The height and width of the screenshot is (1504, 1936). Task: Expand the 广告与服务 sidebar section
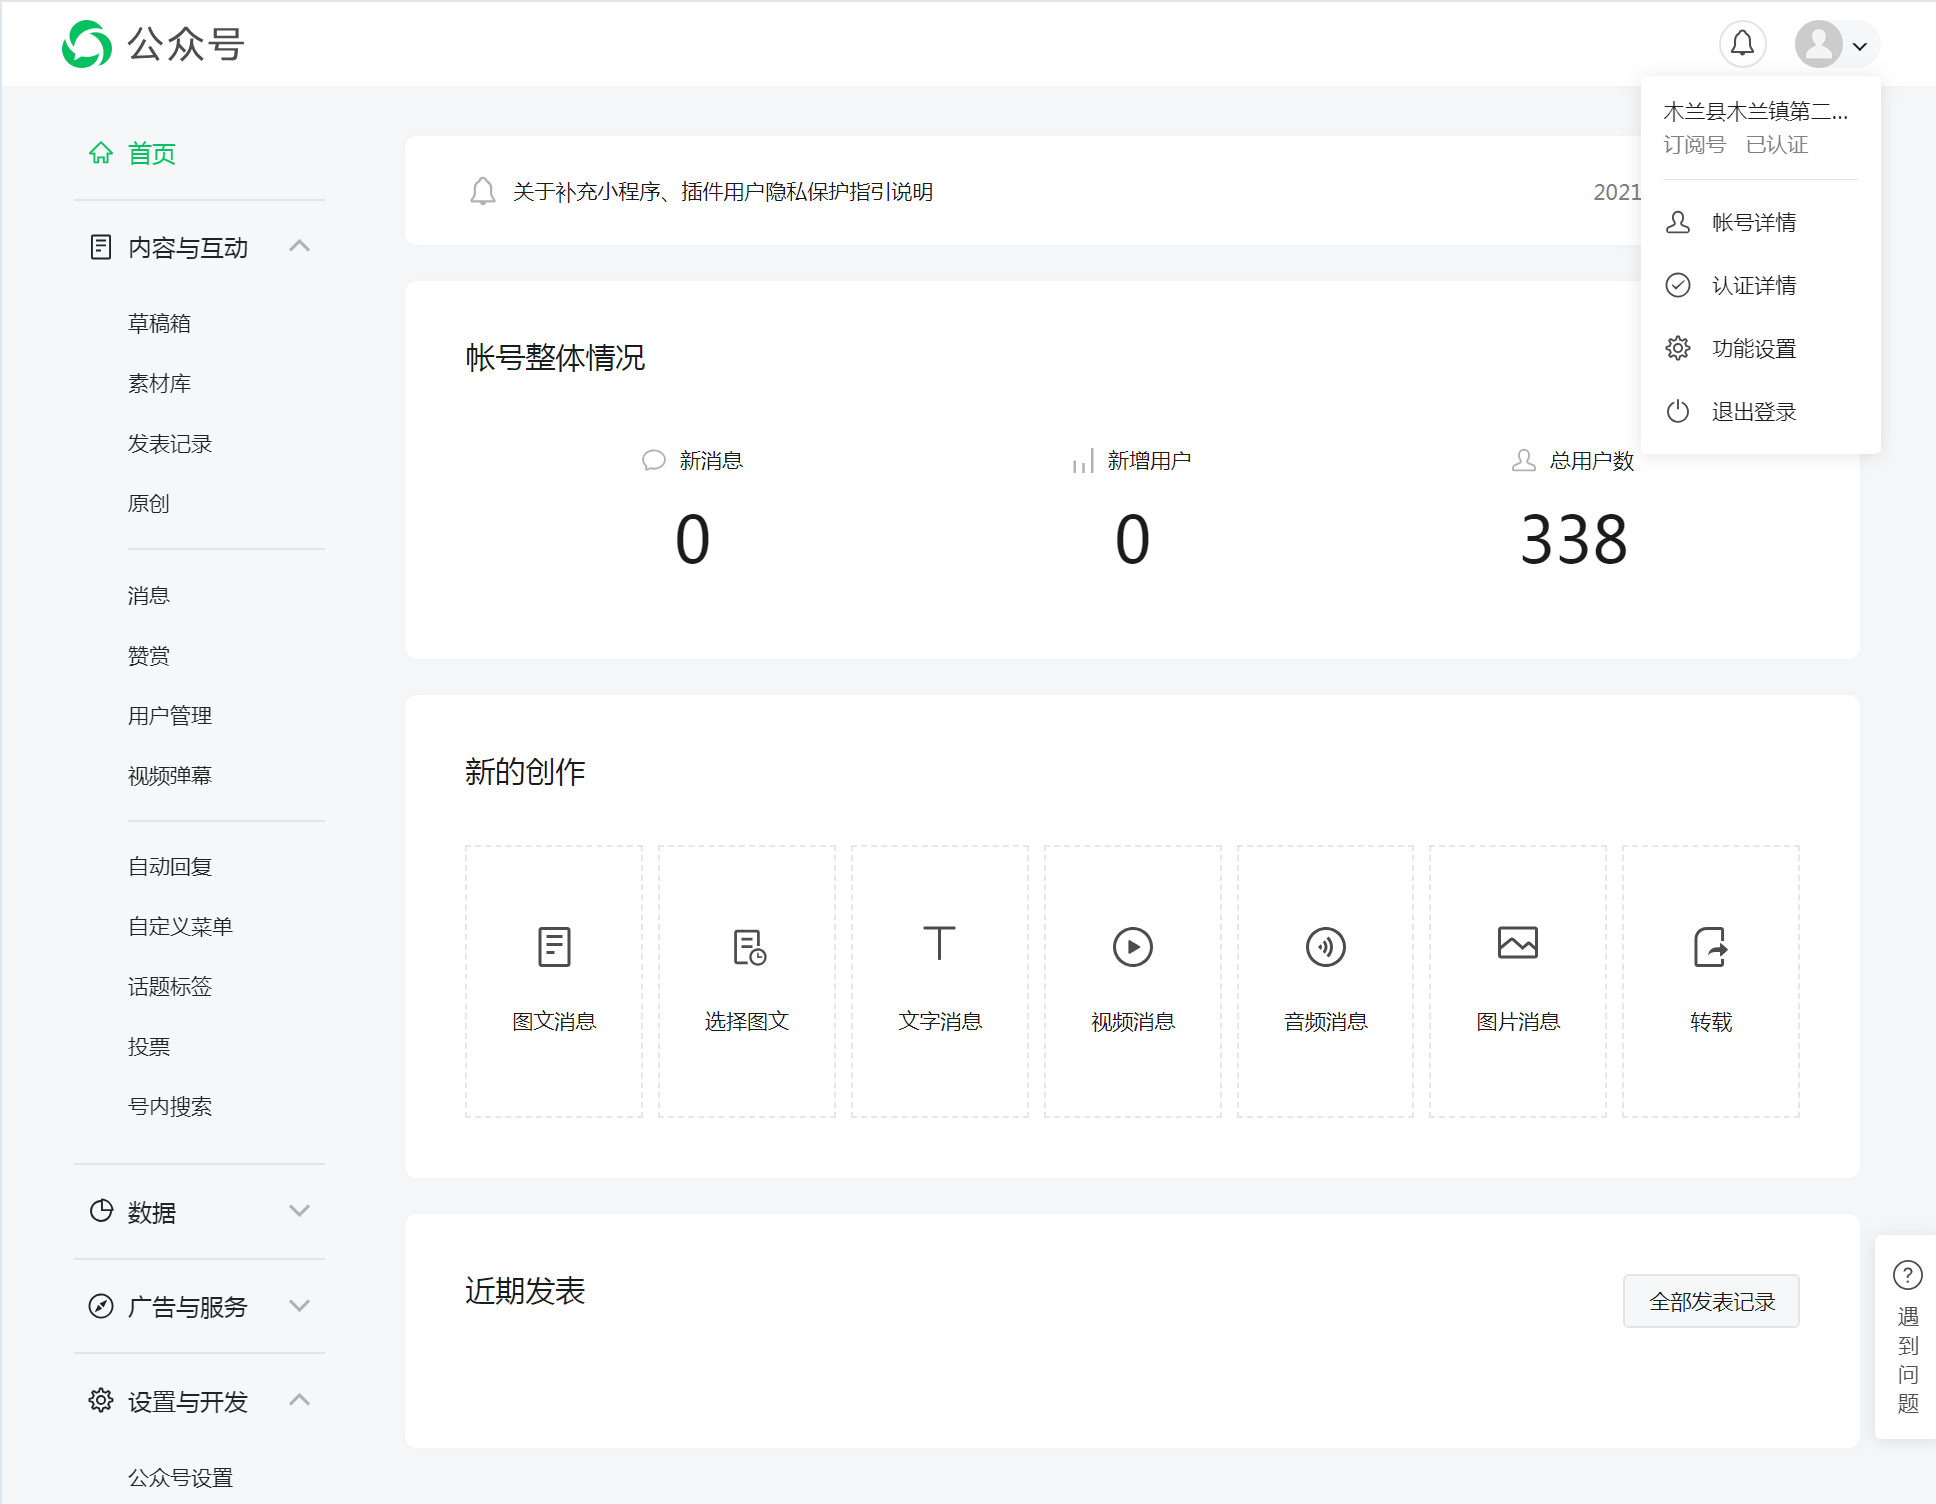pyautogui.click(x=299, y=1306)
